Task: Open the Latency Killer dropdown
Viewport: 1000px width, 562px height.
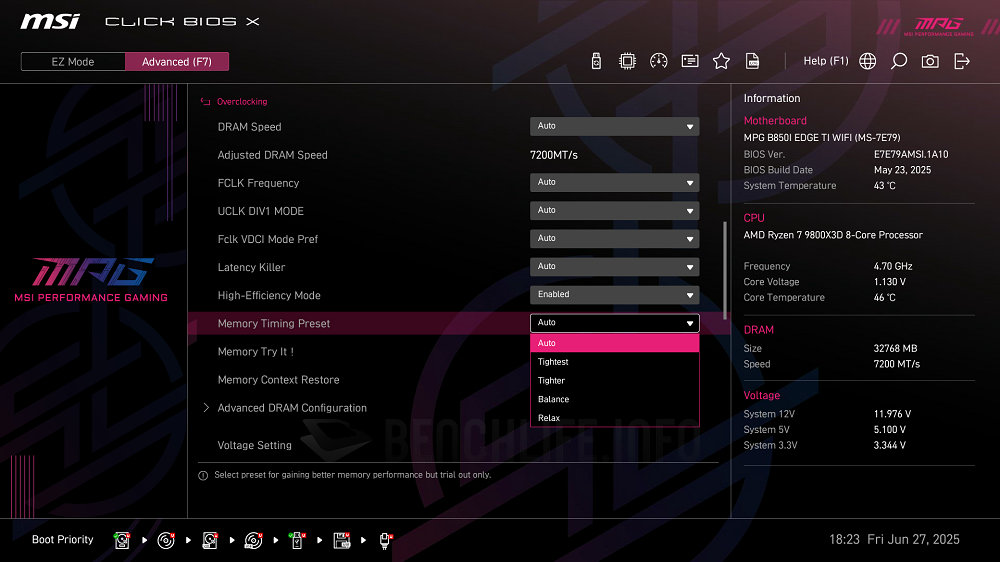Action: pos(614,267)
